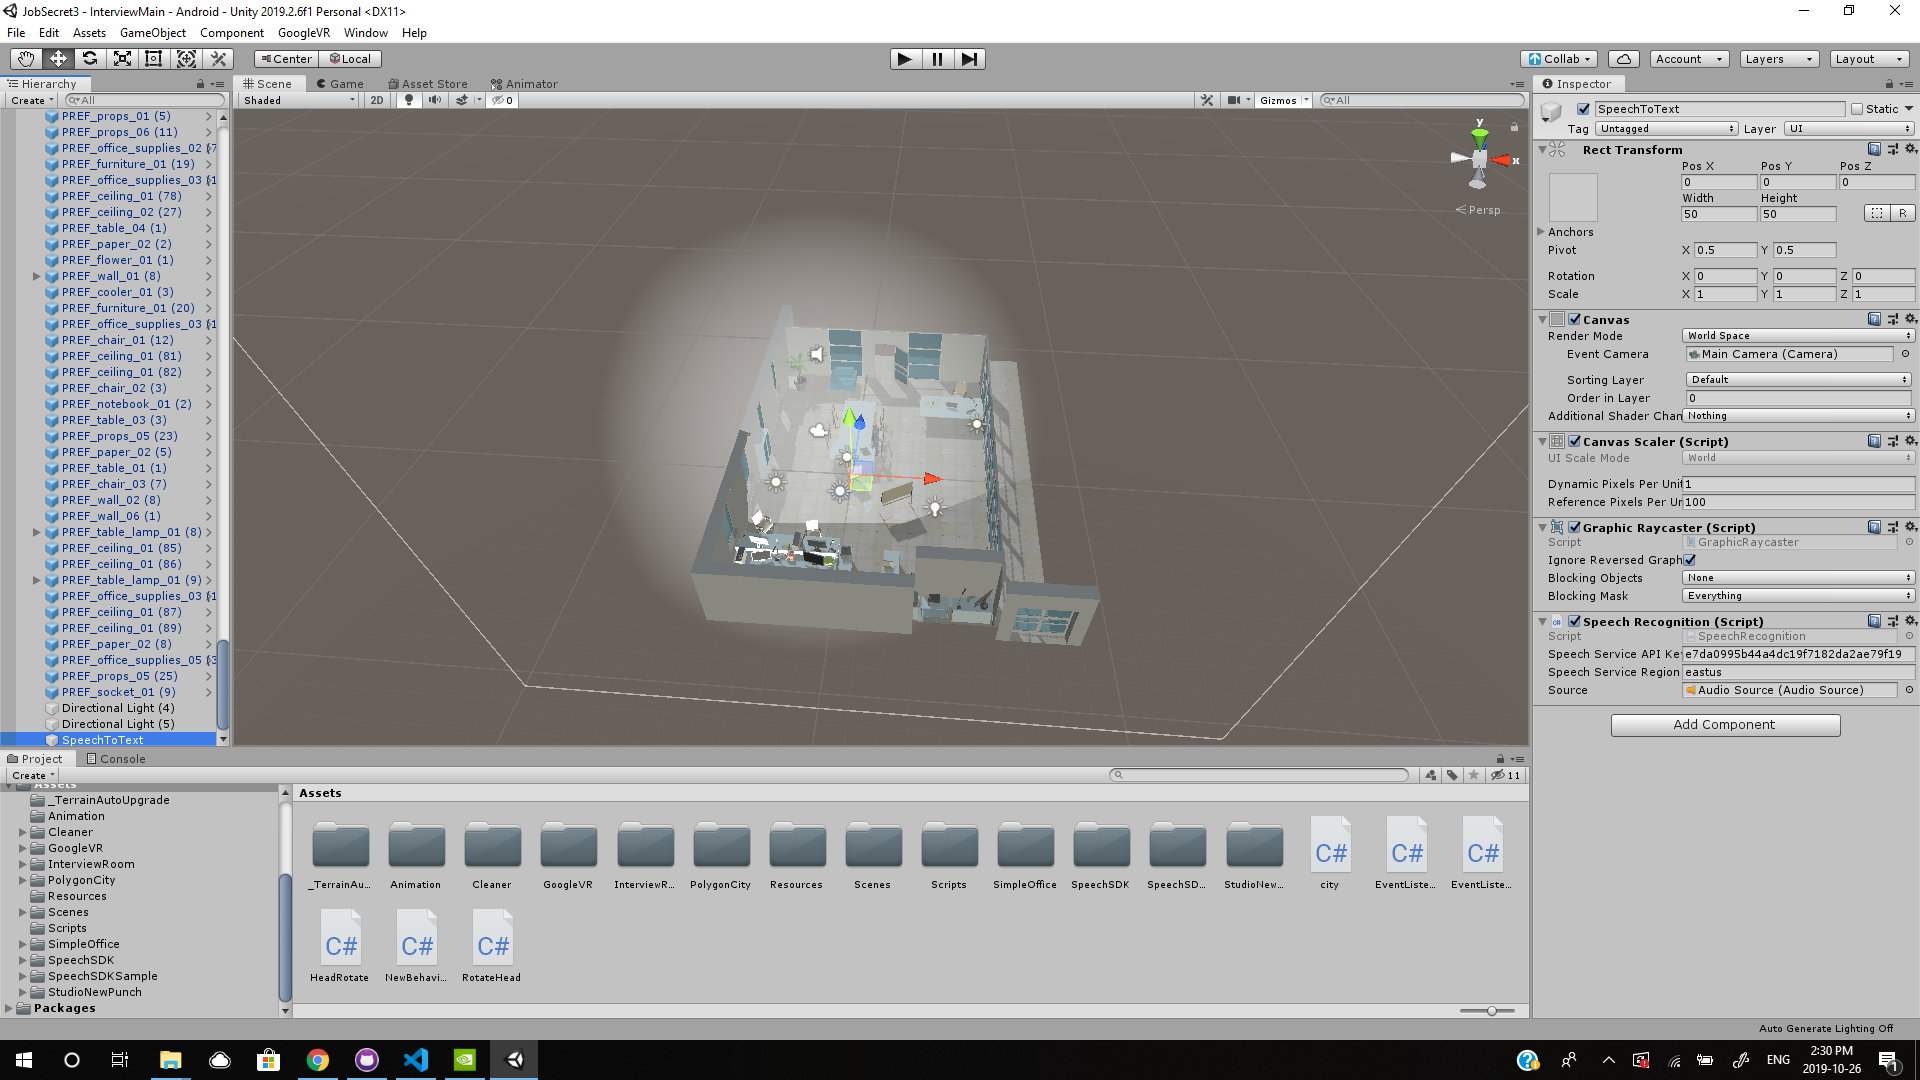Expand the GoogleVR folder in project tree

click(23, 848)
